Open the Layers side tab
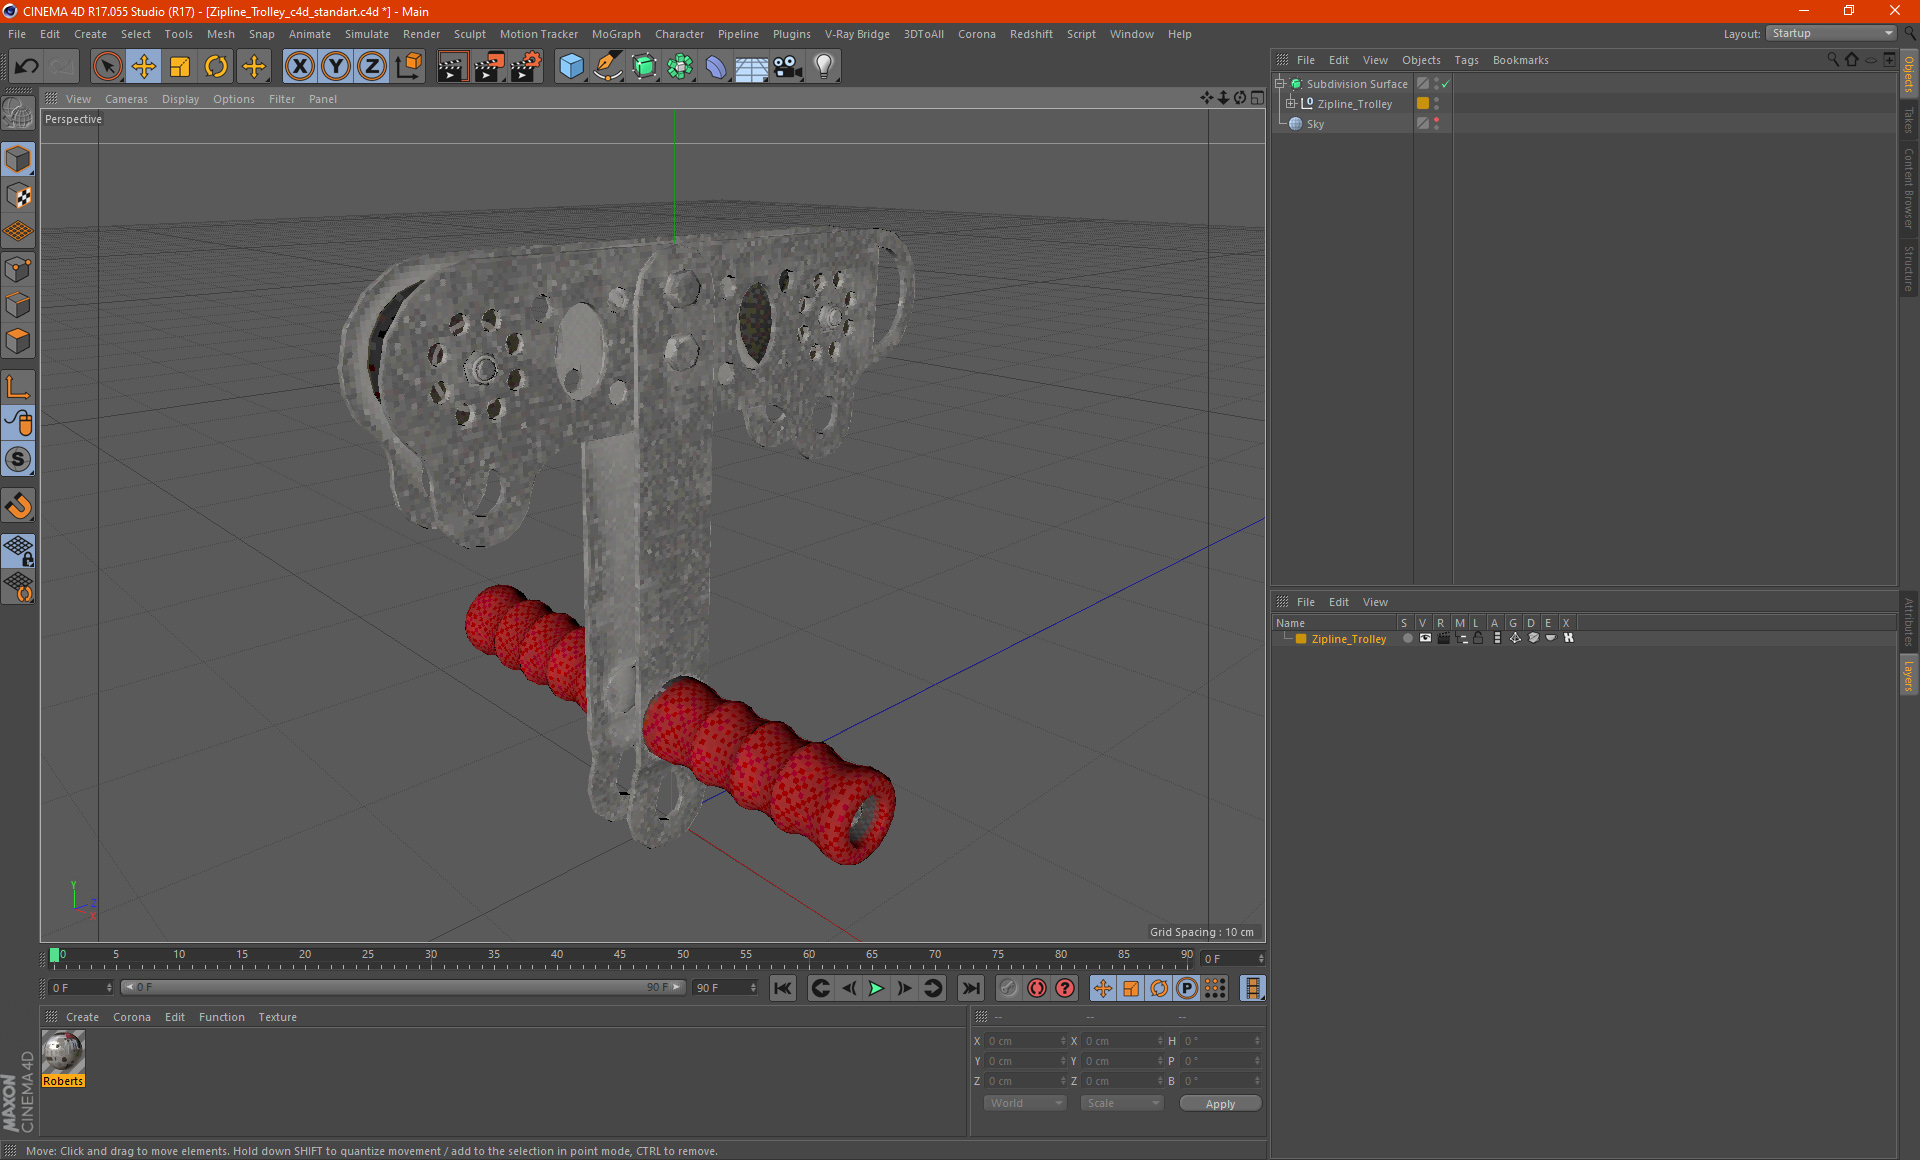The width and height of the screenshot is (1920, 1160). (x=1908, y=675)
